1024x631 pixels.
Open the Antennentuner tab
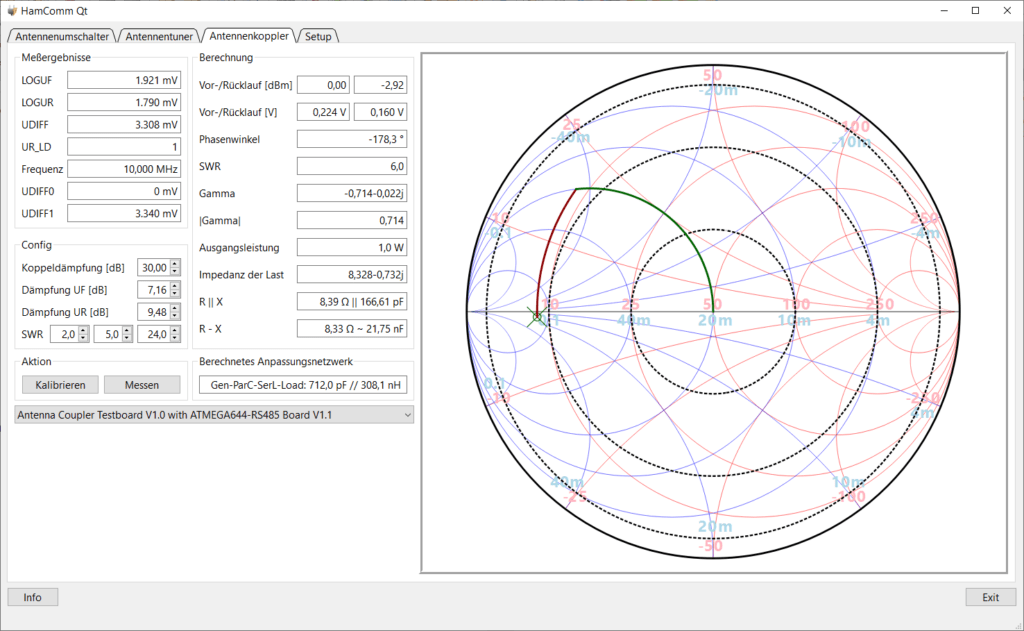(x=159, y=37)
